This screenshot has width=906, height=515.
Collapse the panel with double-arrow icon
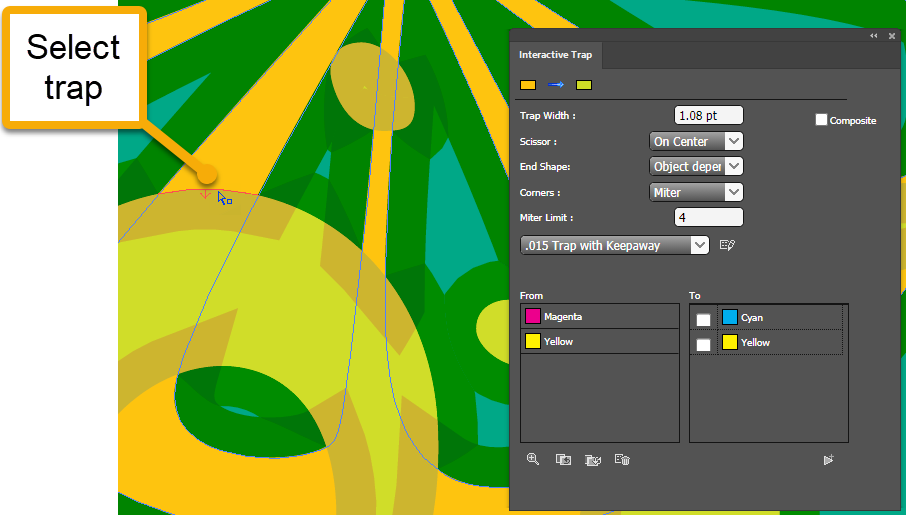point(874,36)
